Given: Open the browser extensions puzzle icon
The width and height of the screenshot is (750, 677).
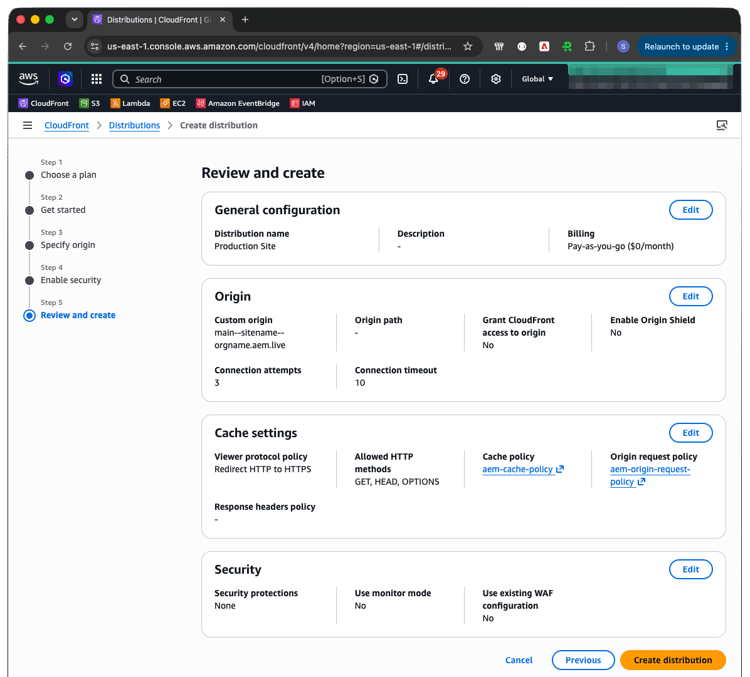Looking at the screenshot, I should [x=590, y=46].
